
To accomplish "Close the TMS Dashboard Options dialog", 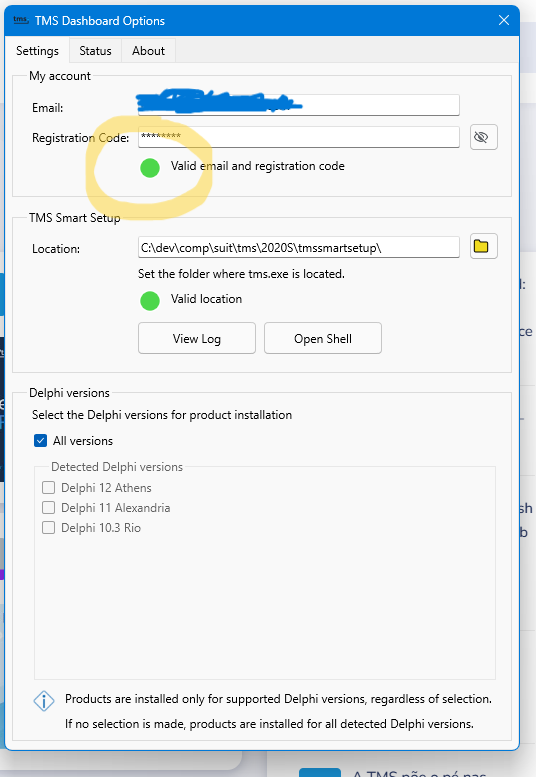I will (504, 20).
